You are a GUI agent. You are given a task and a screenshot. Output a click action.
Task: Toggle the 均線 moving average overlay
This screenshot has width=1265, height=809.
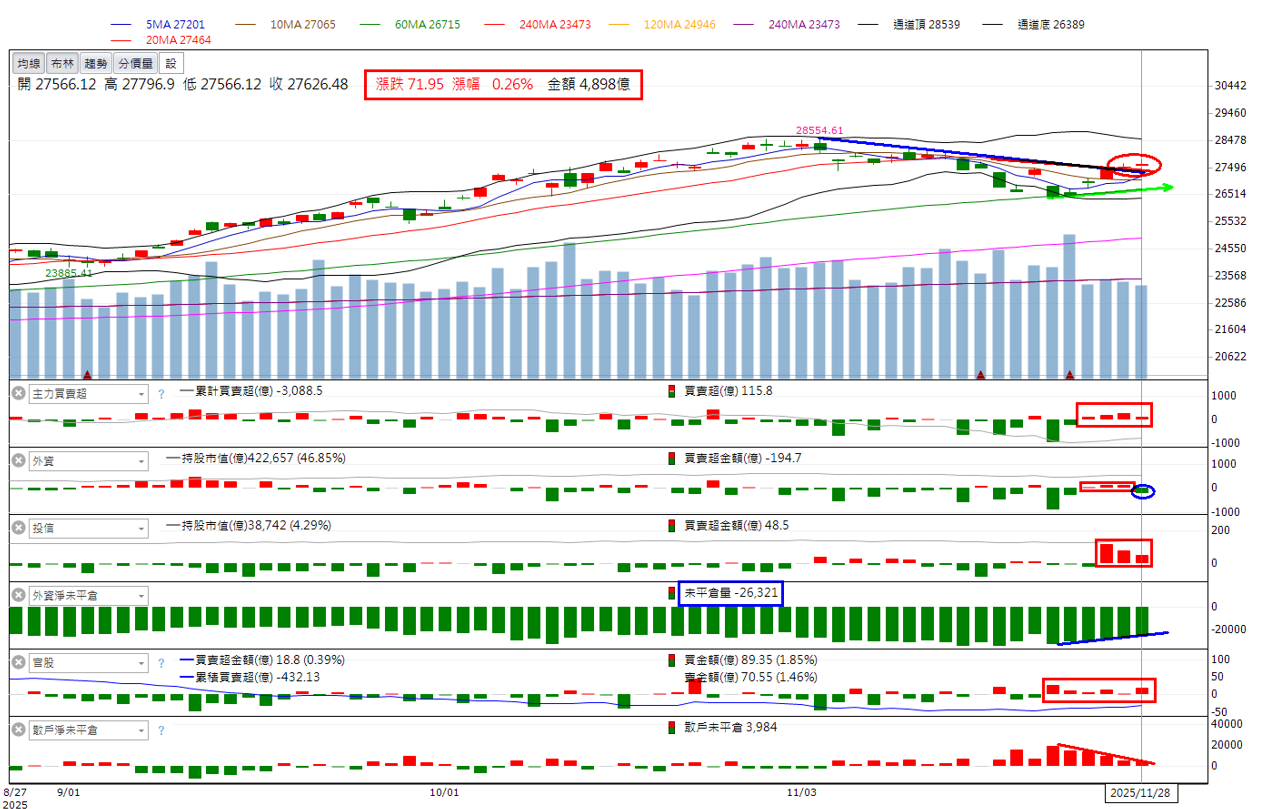pyautogui.click(x=29, y=64)
